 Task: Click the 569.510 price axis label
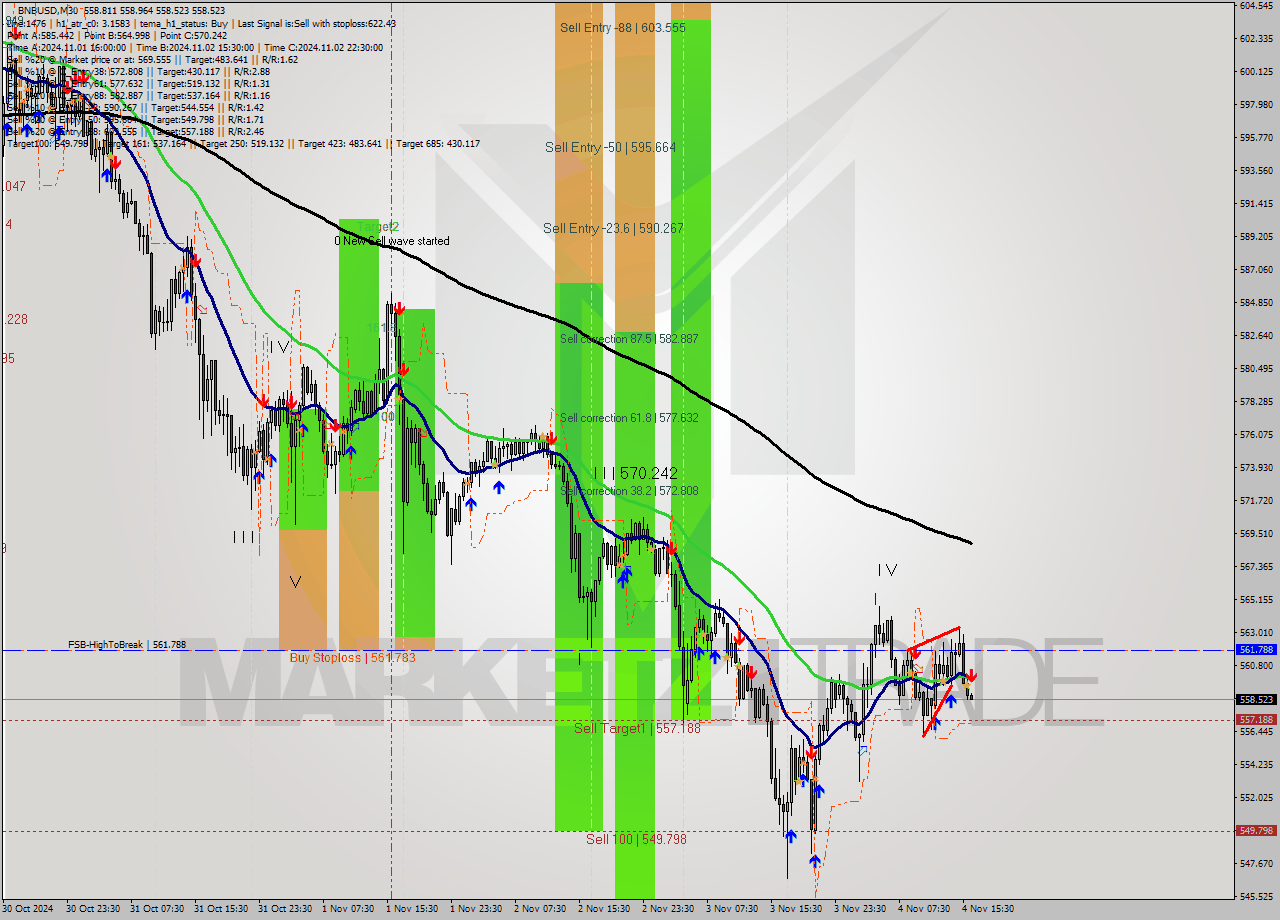(x=1256, y=534)
